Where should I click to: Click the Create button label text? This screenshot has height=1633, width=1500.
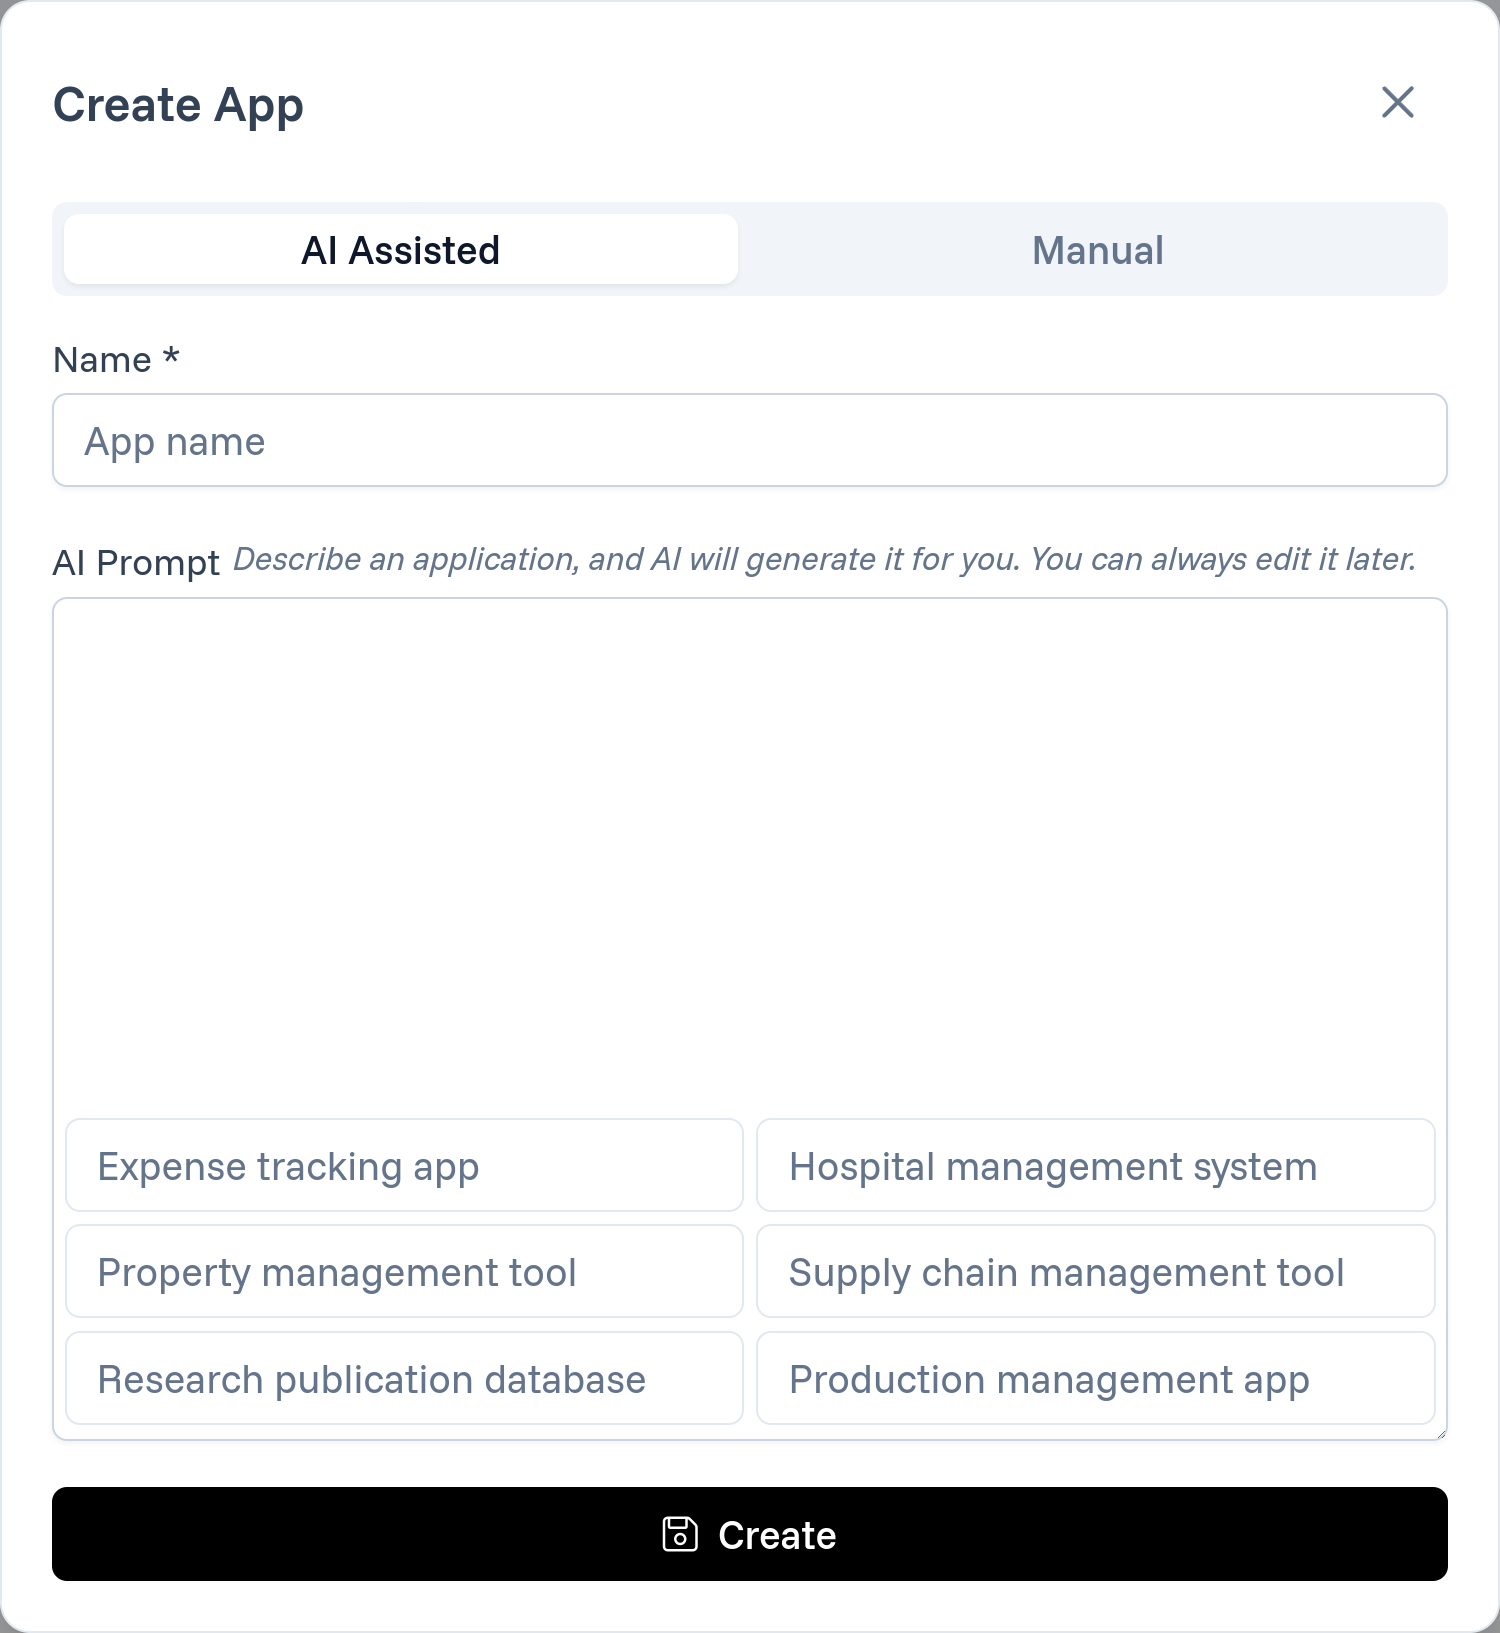(777, 1535)
